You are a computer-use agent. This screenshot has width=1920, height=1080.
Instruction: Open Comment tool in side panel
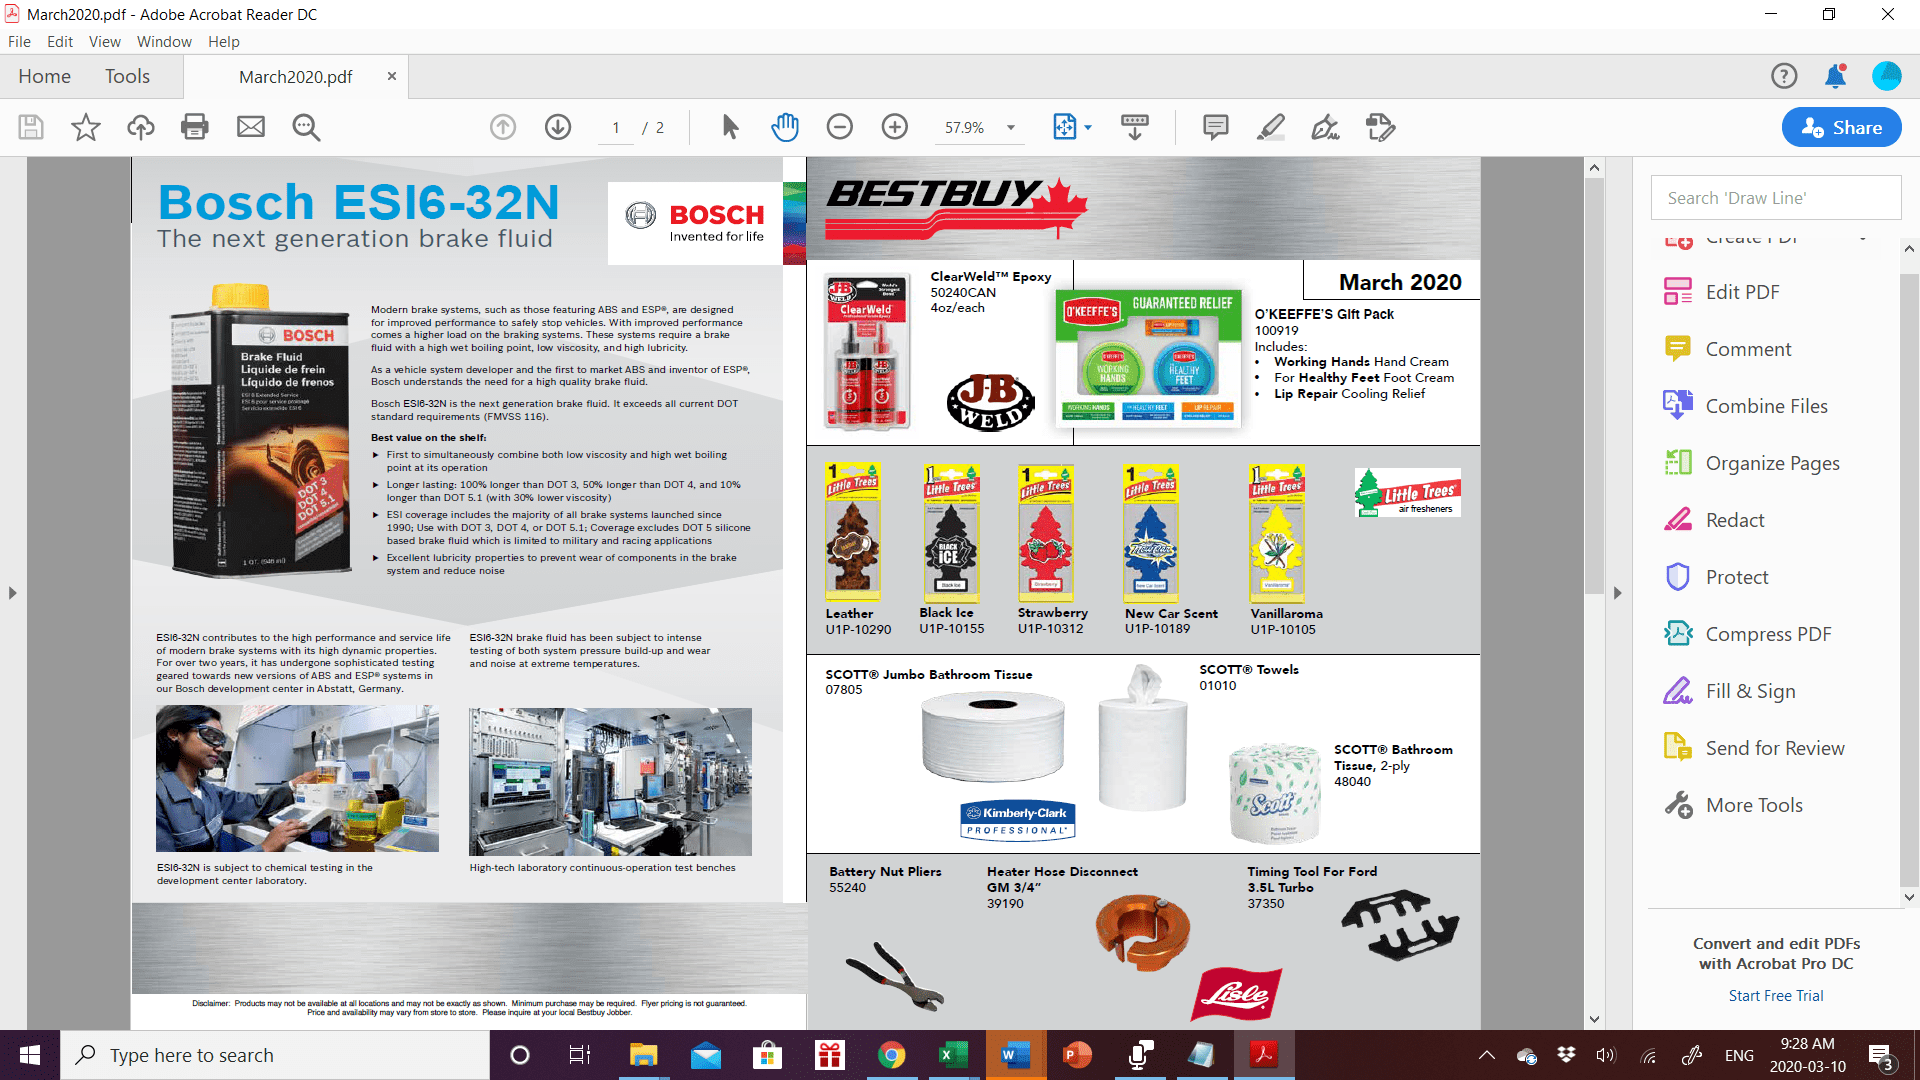(x=1748, y=349)
